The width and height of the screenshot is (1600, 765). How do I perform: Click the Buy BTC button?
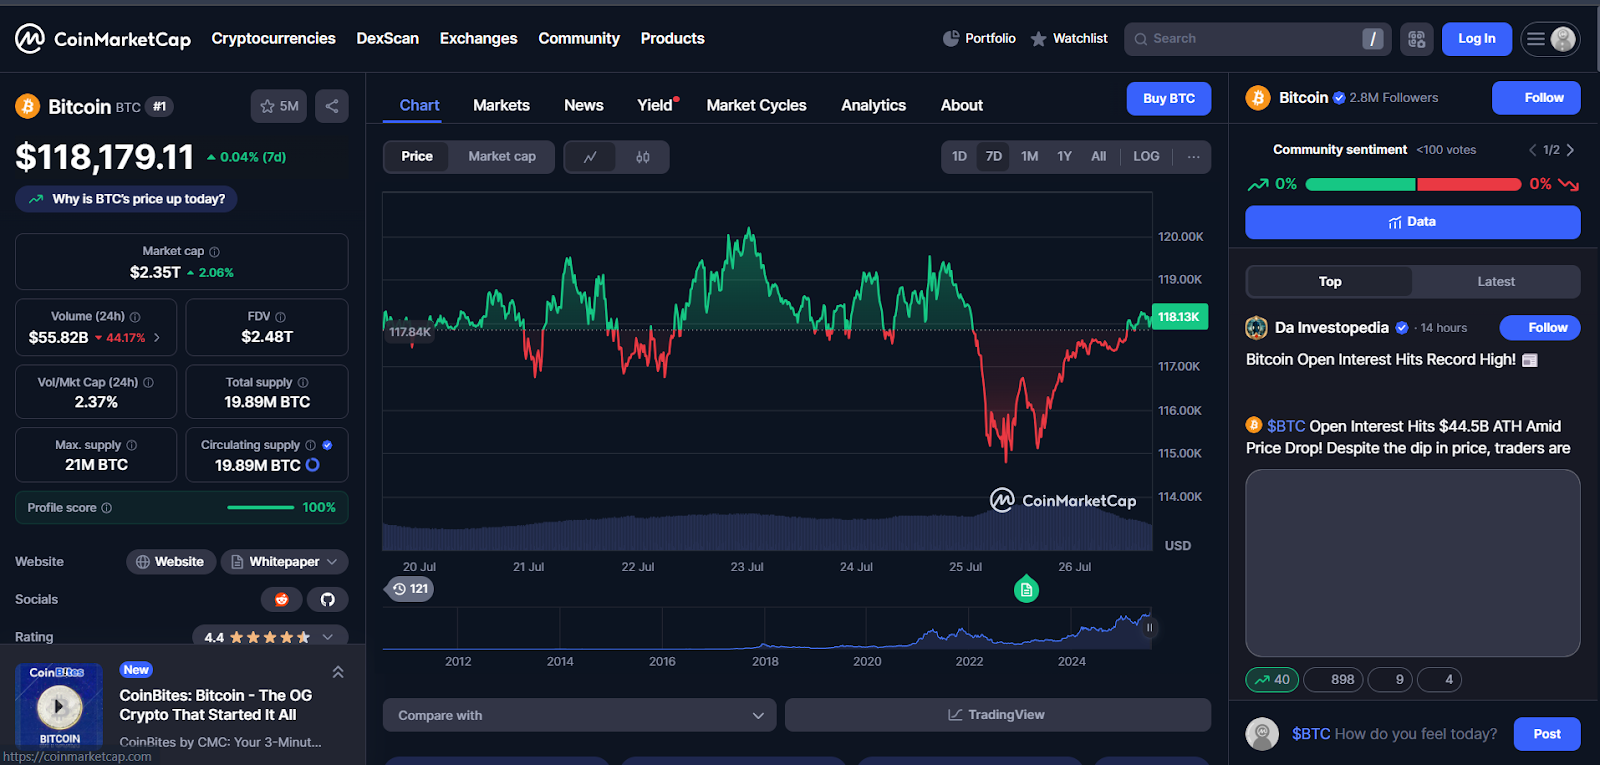[x=1169, y=99]
